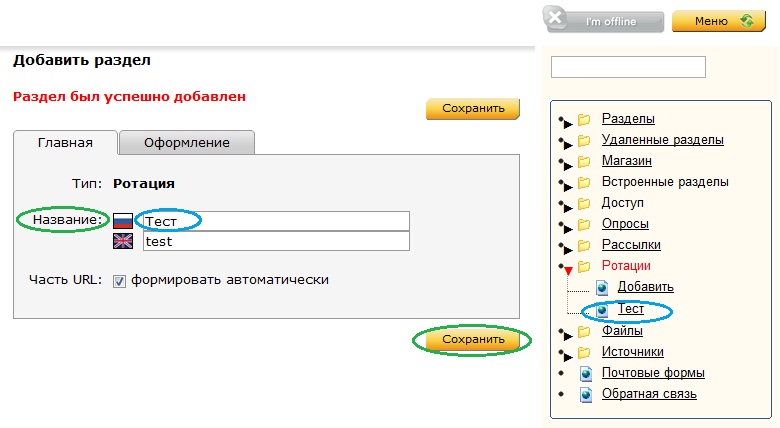The image size is (780, 428).
Task: Switch to the Оформление tab
Action: [x=187, y=143]
